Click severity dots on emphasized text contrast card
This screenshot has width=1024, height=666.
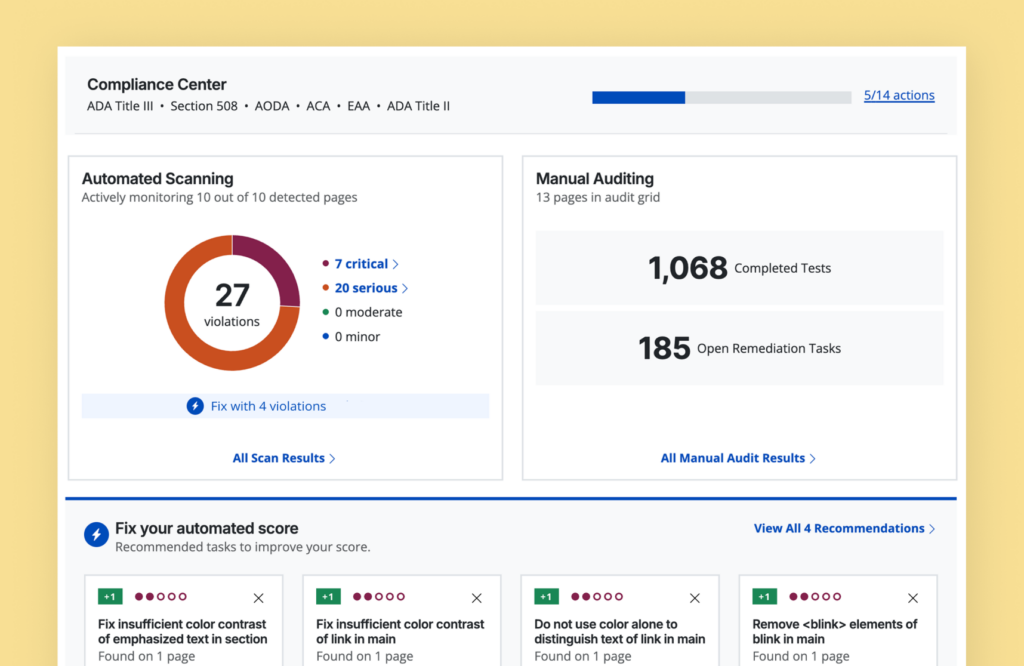pyautogui.click(x=161, y=597)
